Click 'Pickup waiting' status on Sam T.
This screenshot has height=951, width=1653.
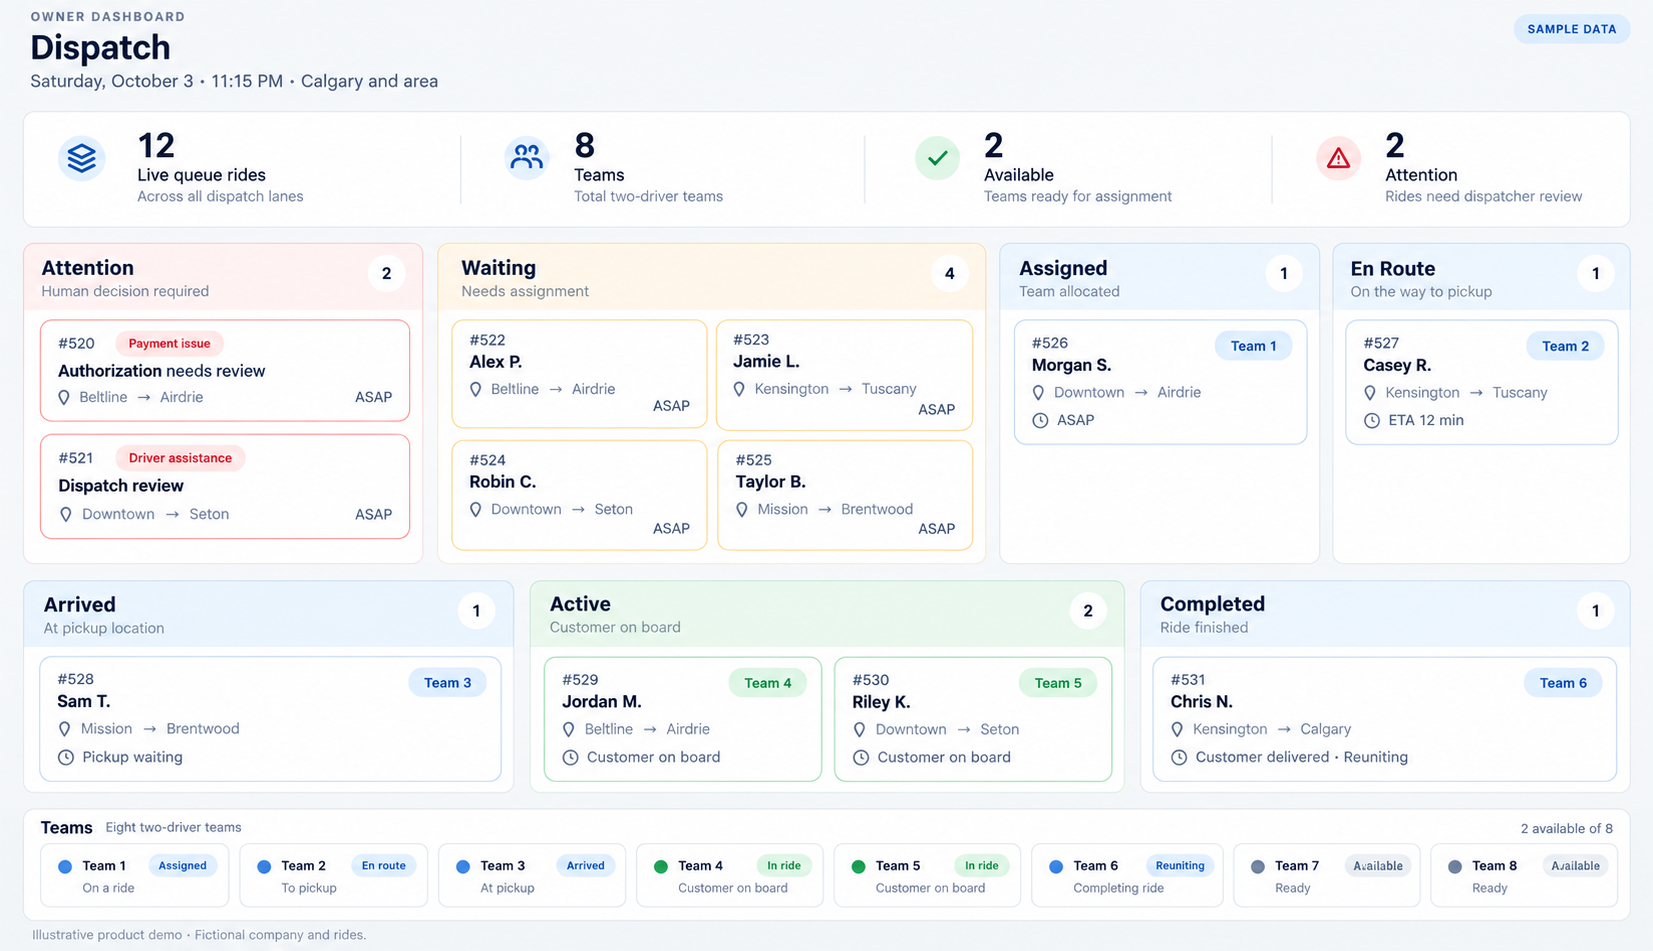(x=132, y=757)
